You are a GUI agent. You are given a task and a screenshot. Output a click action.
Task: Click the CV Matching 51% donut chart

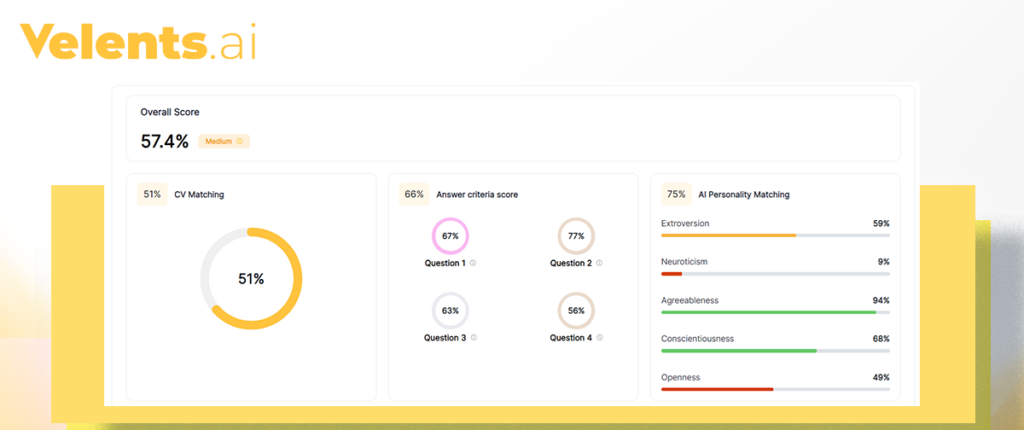tap(251, 279)
